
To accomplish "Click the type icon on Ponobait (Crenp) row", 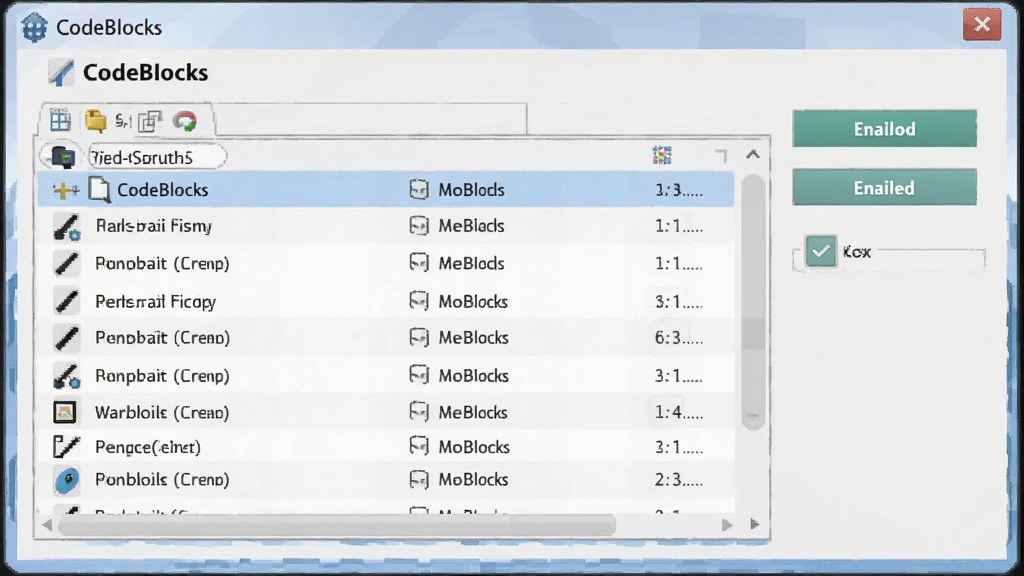I will point(419,263).
